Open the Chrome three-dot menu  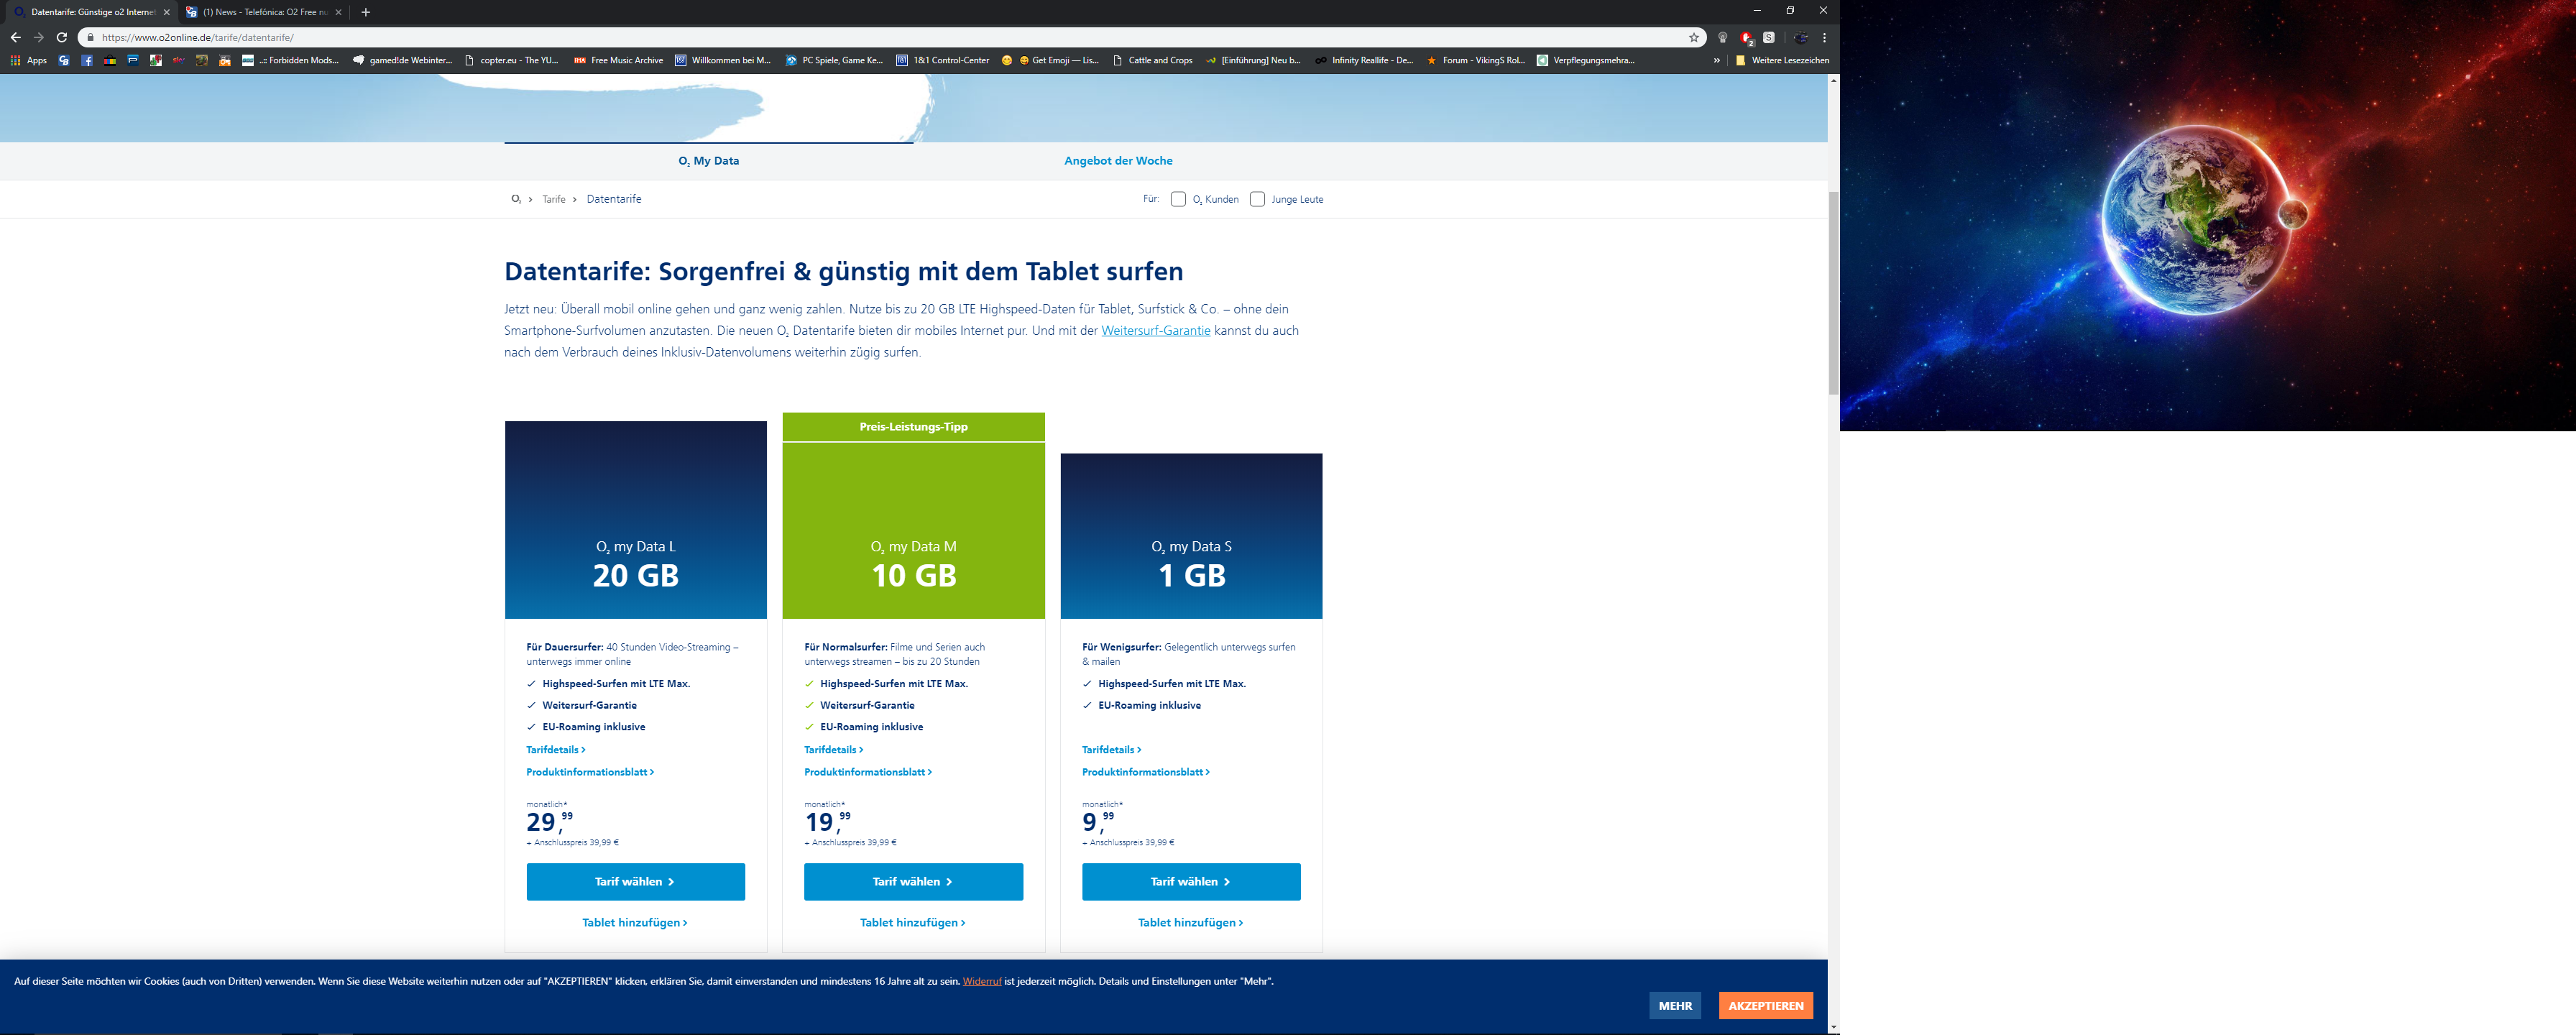(x=1824, y=37)
